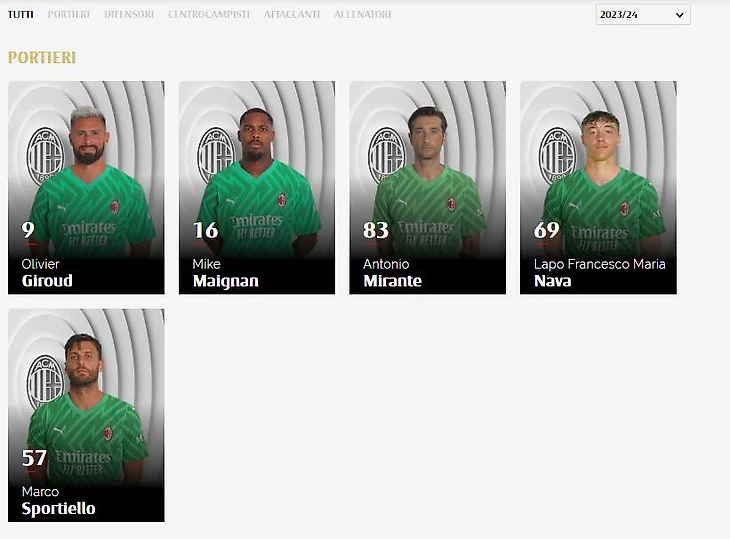
Task: Click the AC Milan crest on number 9 card
Action: click(x=45, y=156)
